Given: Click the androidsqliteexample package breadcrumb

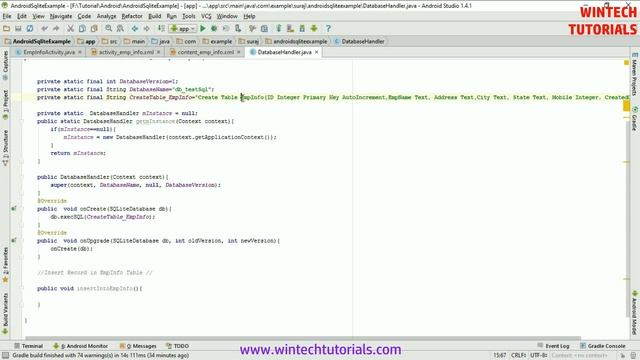Looking at the screenshot, I should 296,41.
